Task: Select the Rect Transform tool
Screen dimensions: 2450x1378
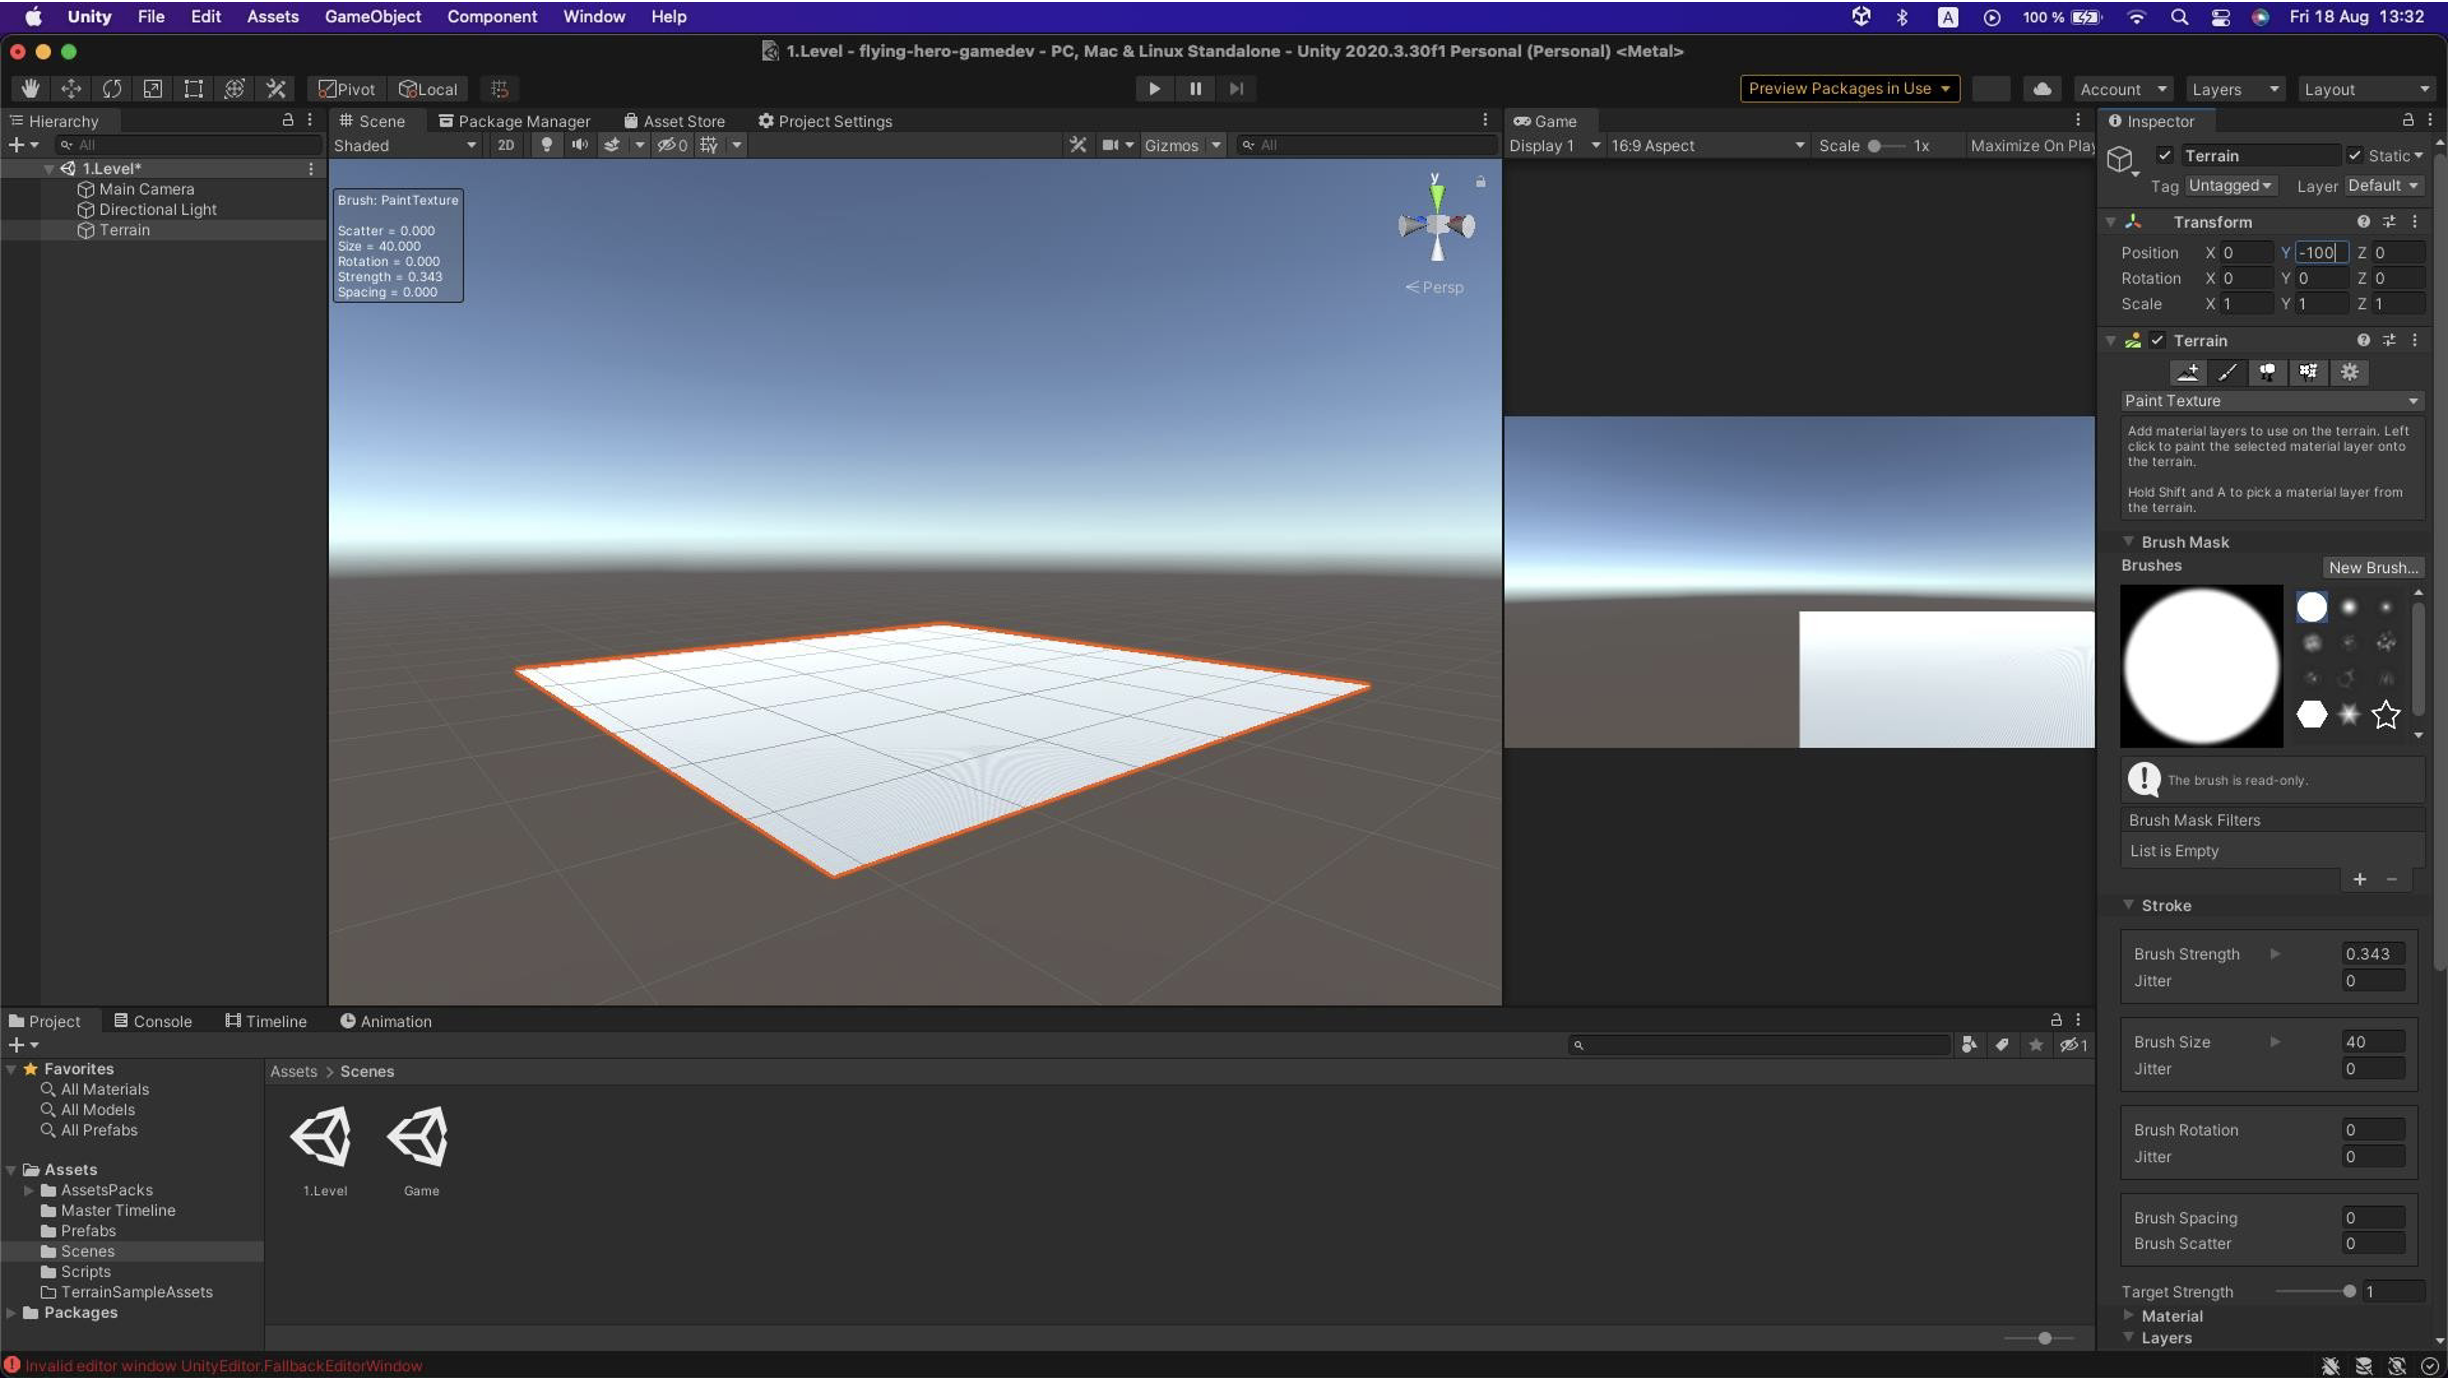Action: (x=194, y=89)
